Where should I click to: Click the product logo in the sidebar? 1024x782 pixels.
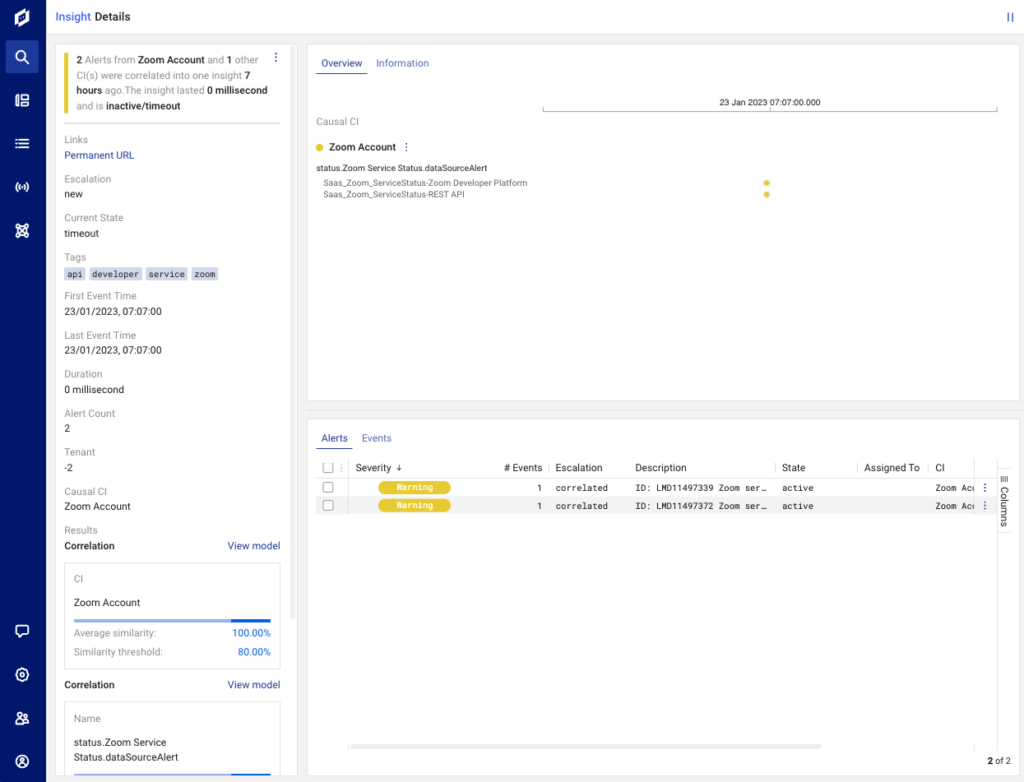point(22,17)
